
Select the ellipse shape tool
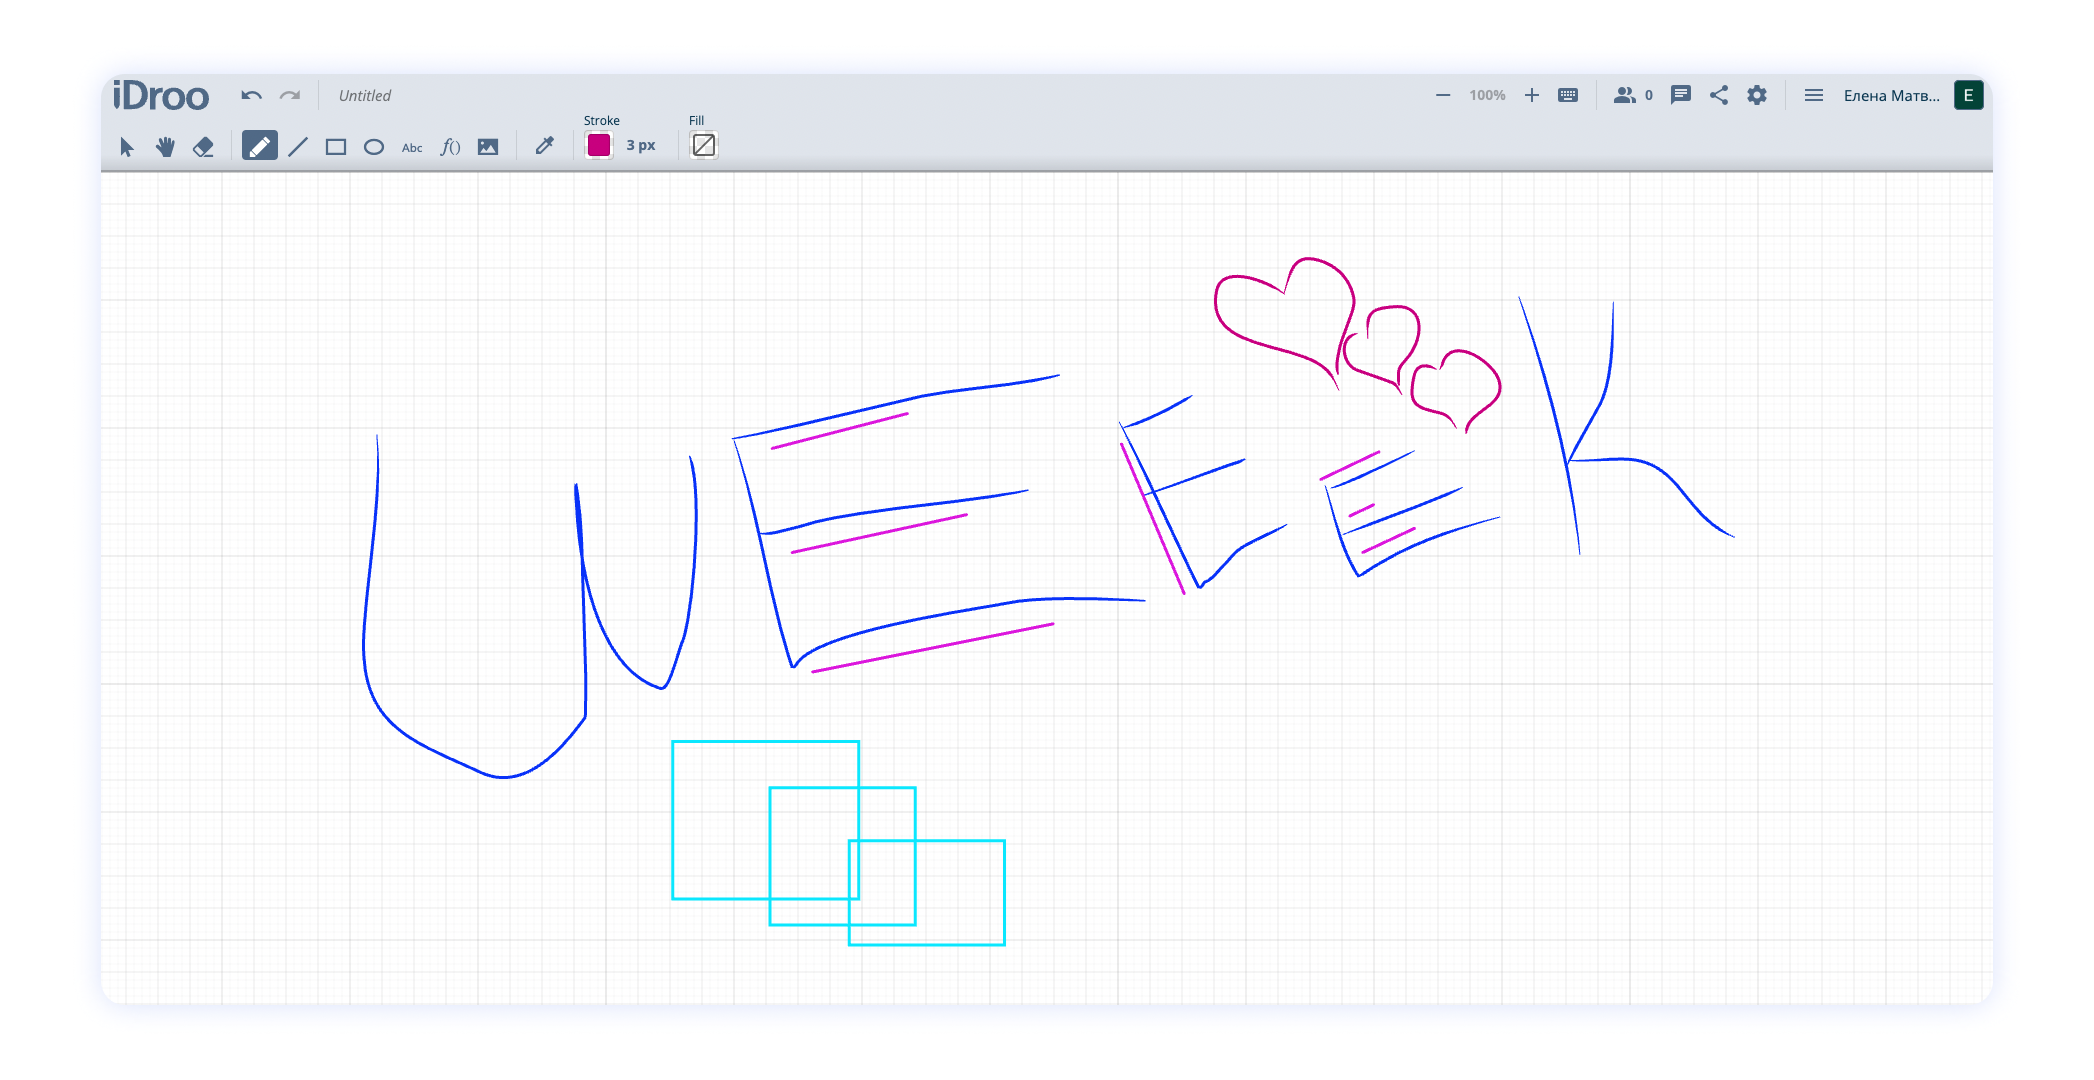[374, 147]
